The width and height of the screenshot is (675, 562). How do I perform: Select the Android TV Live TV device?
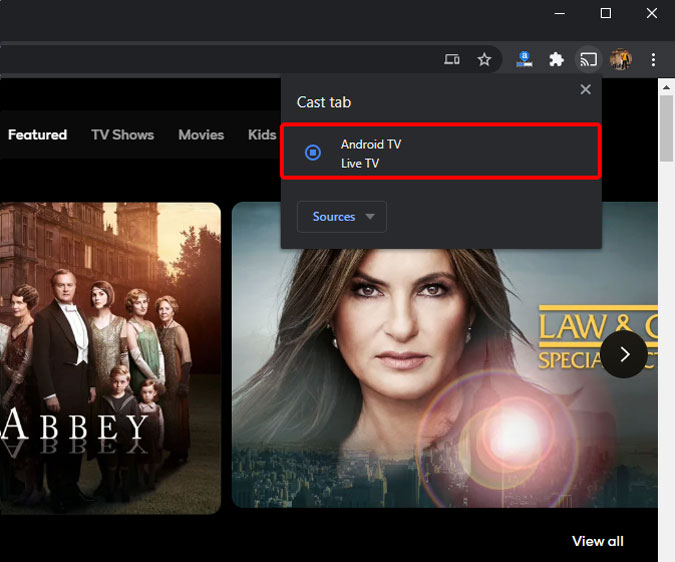tap(441, 151)
